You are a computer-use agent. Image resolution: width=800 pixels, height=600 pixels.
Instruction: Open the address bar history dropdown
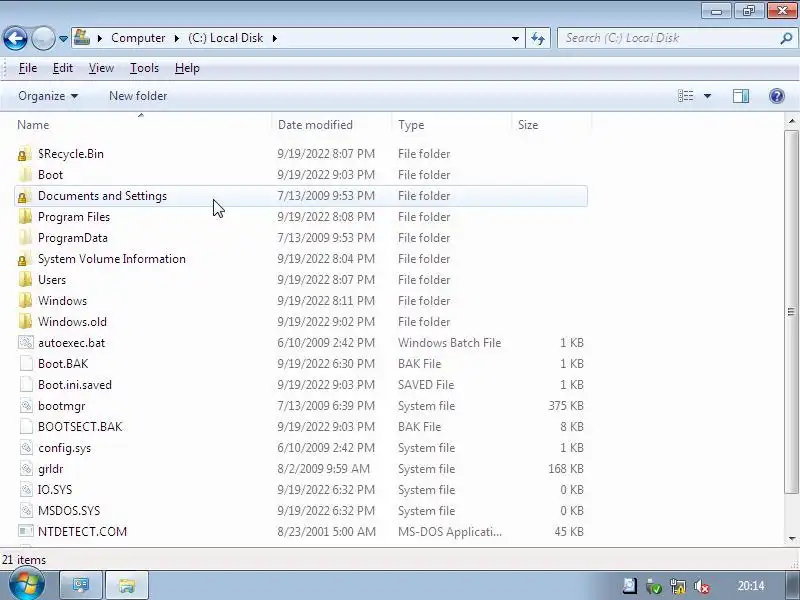515,38
